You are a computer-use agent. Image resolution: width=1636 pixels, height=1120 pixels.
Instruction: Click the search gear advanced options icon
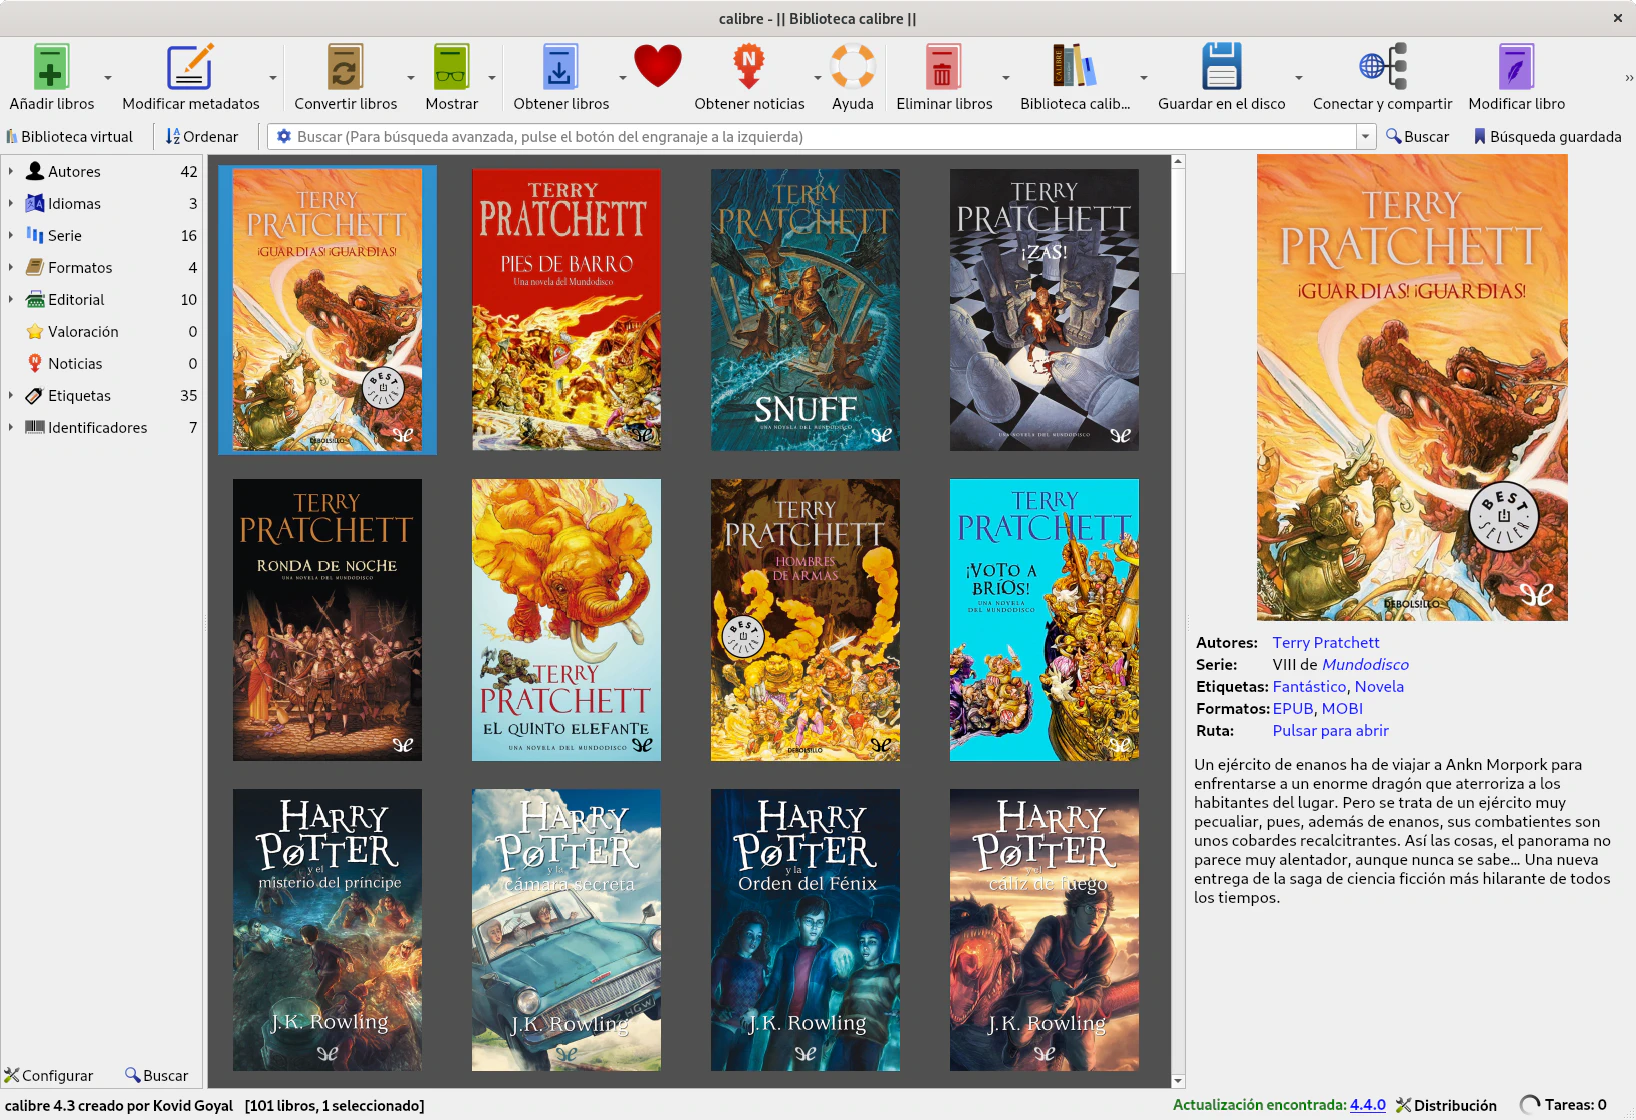284,137
